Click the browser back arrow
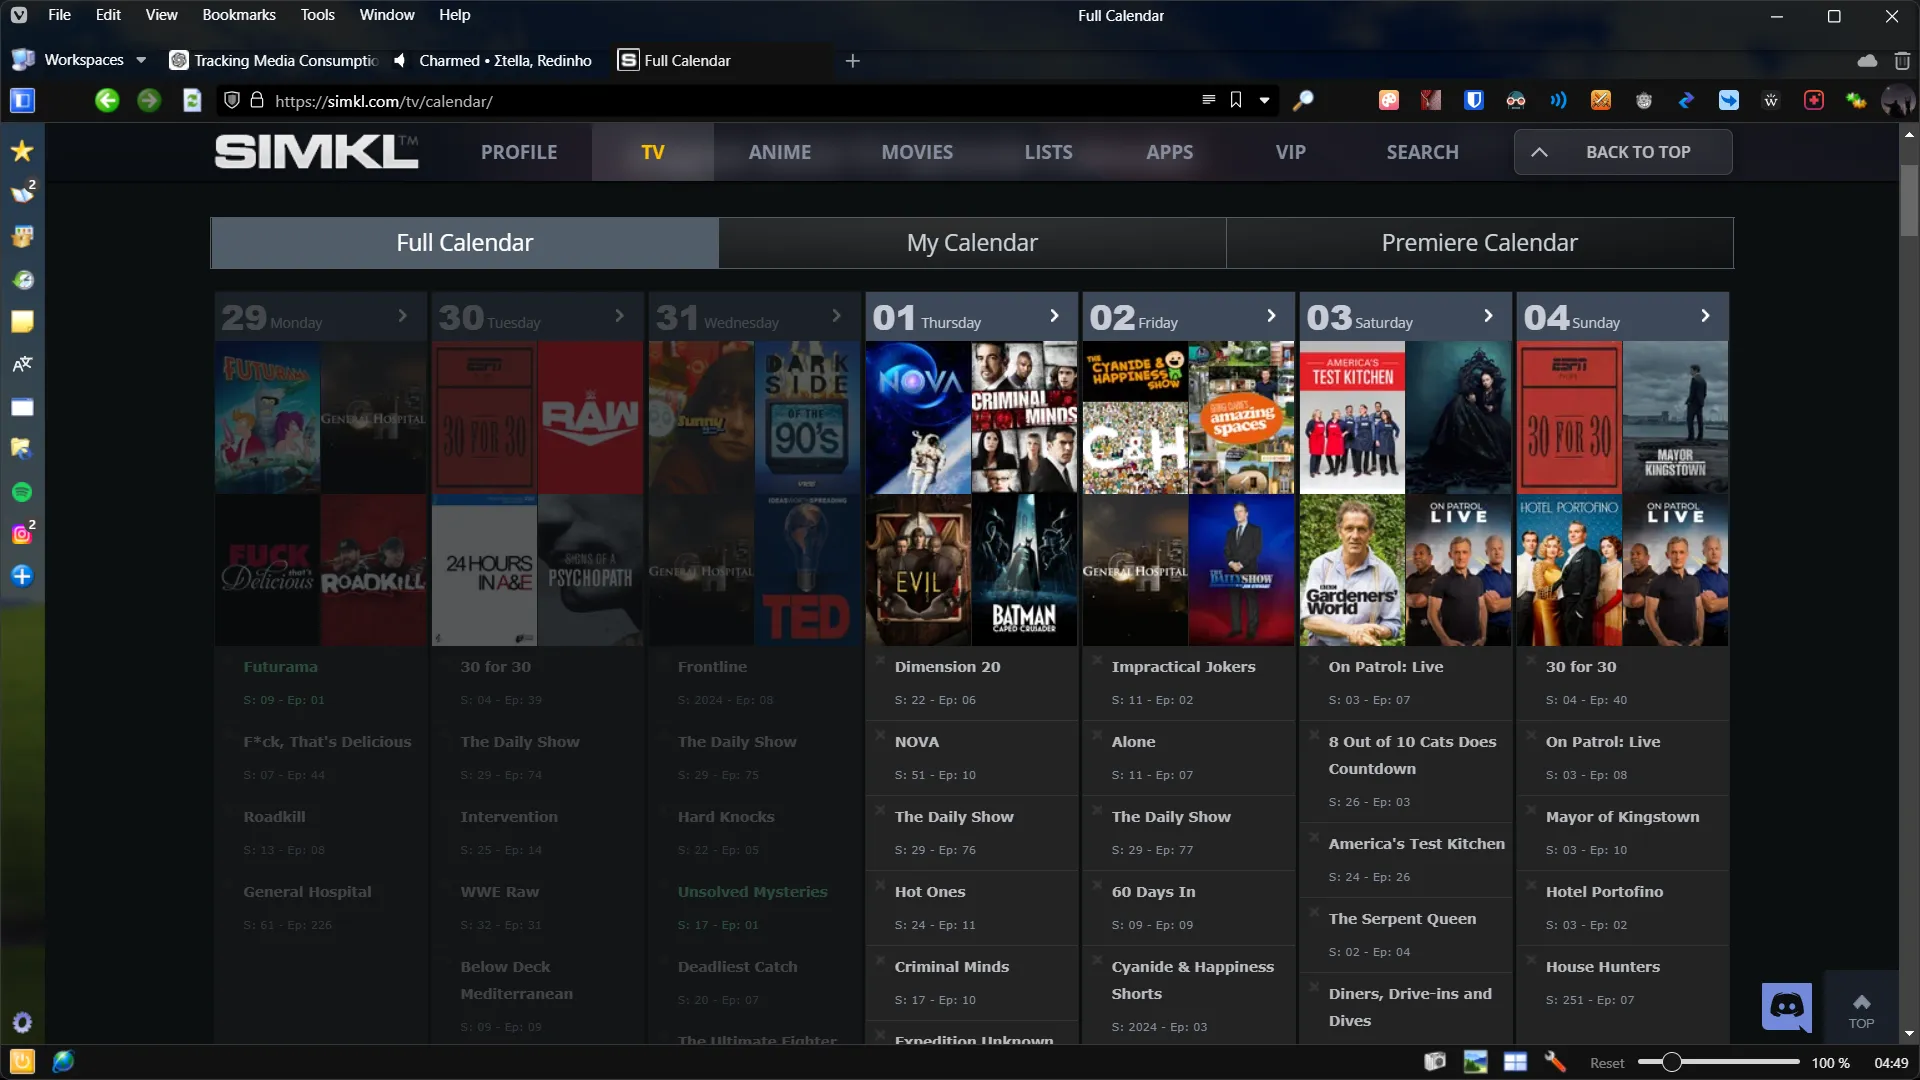Screen dimensions: 1920x1080 point(107,101)
